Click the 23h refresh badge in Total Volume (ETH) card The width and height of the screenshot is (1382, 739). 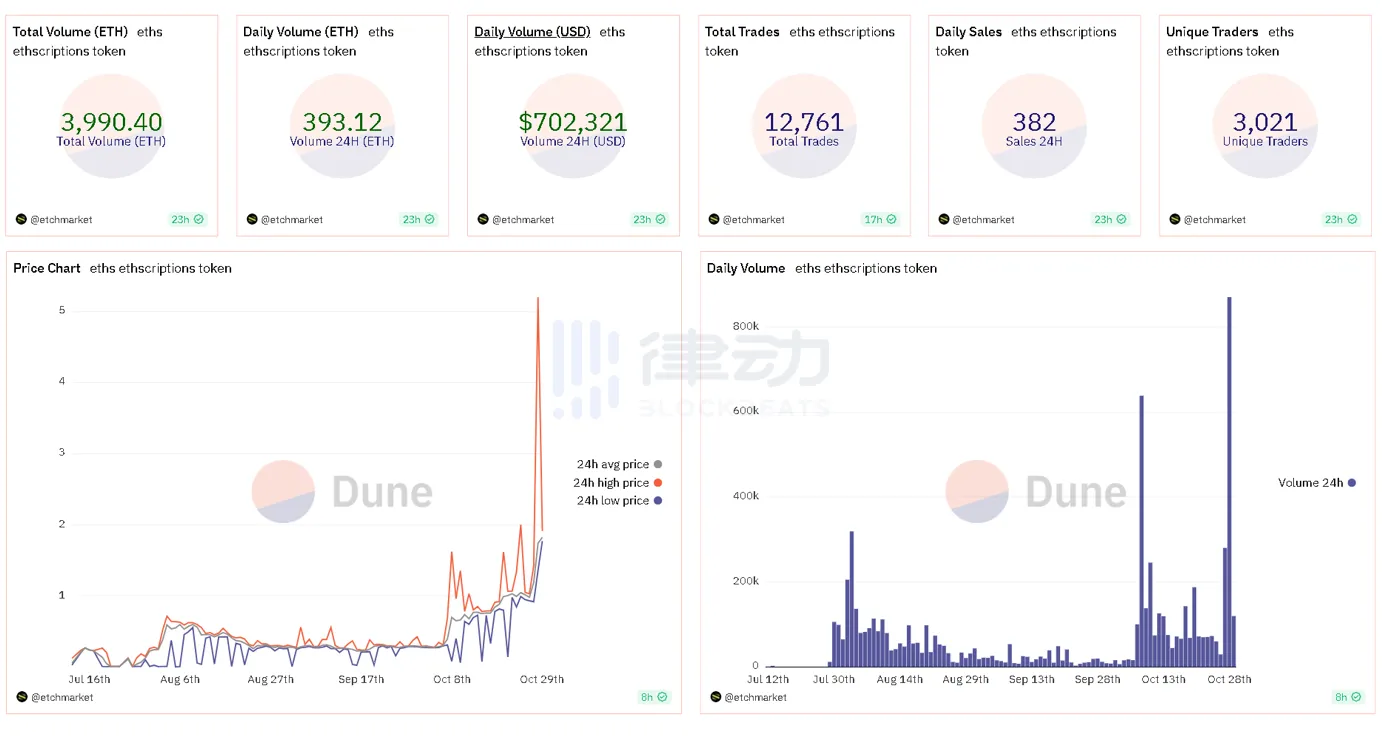tap(187, 219)
